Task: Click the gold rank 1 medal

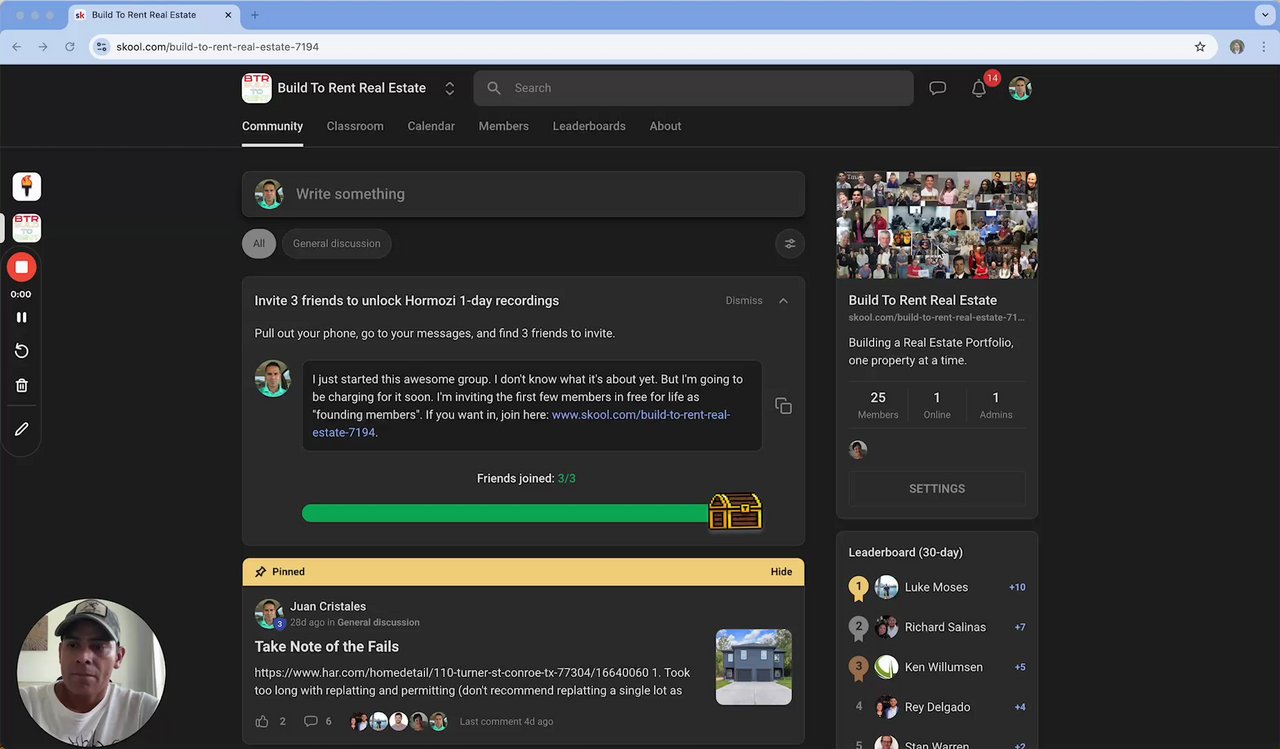Action: click(x=858, y=588)
